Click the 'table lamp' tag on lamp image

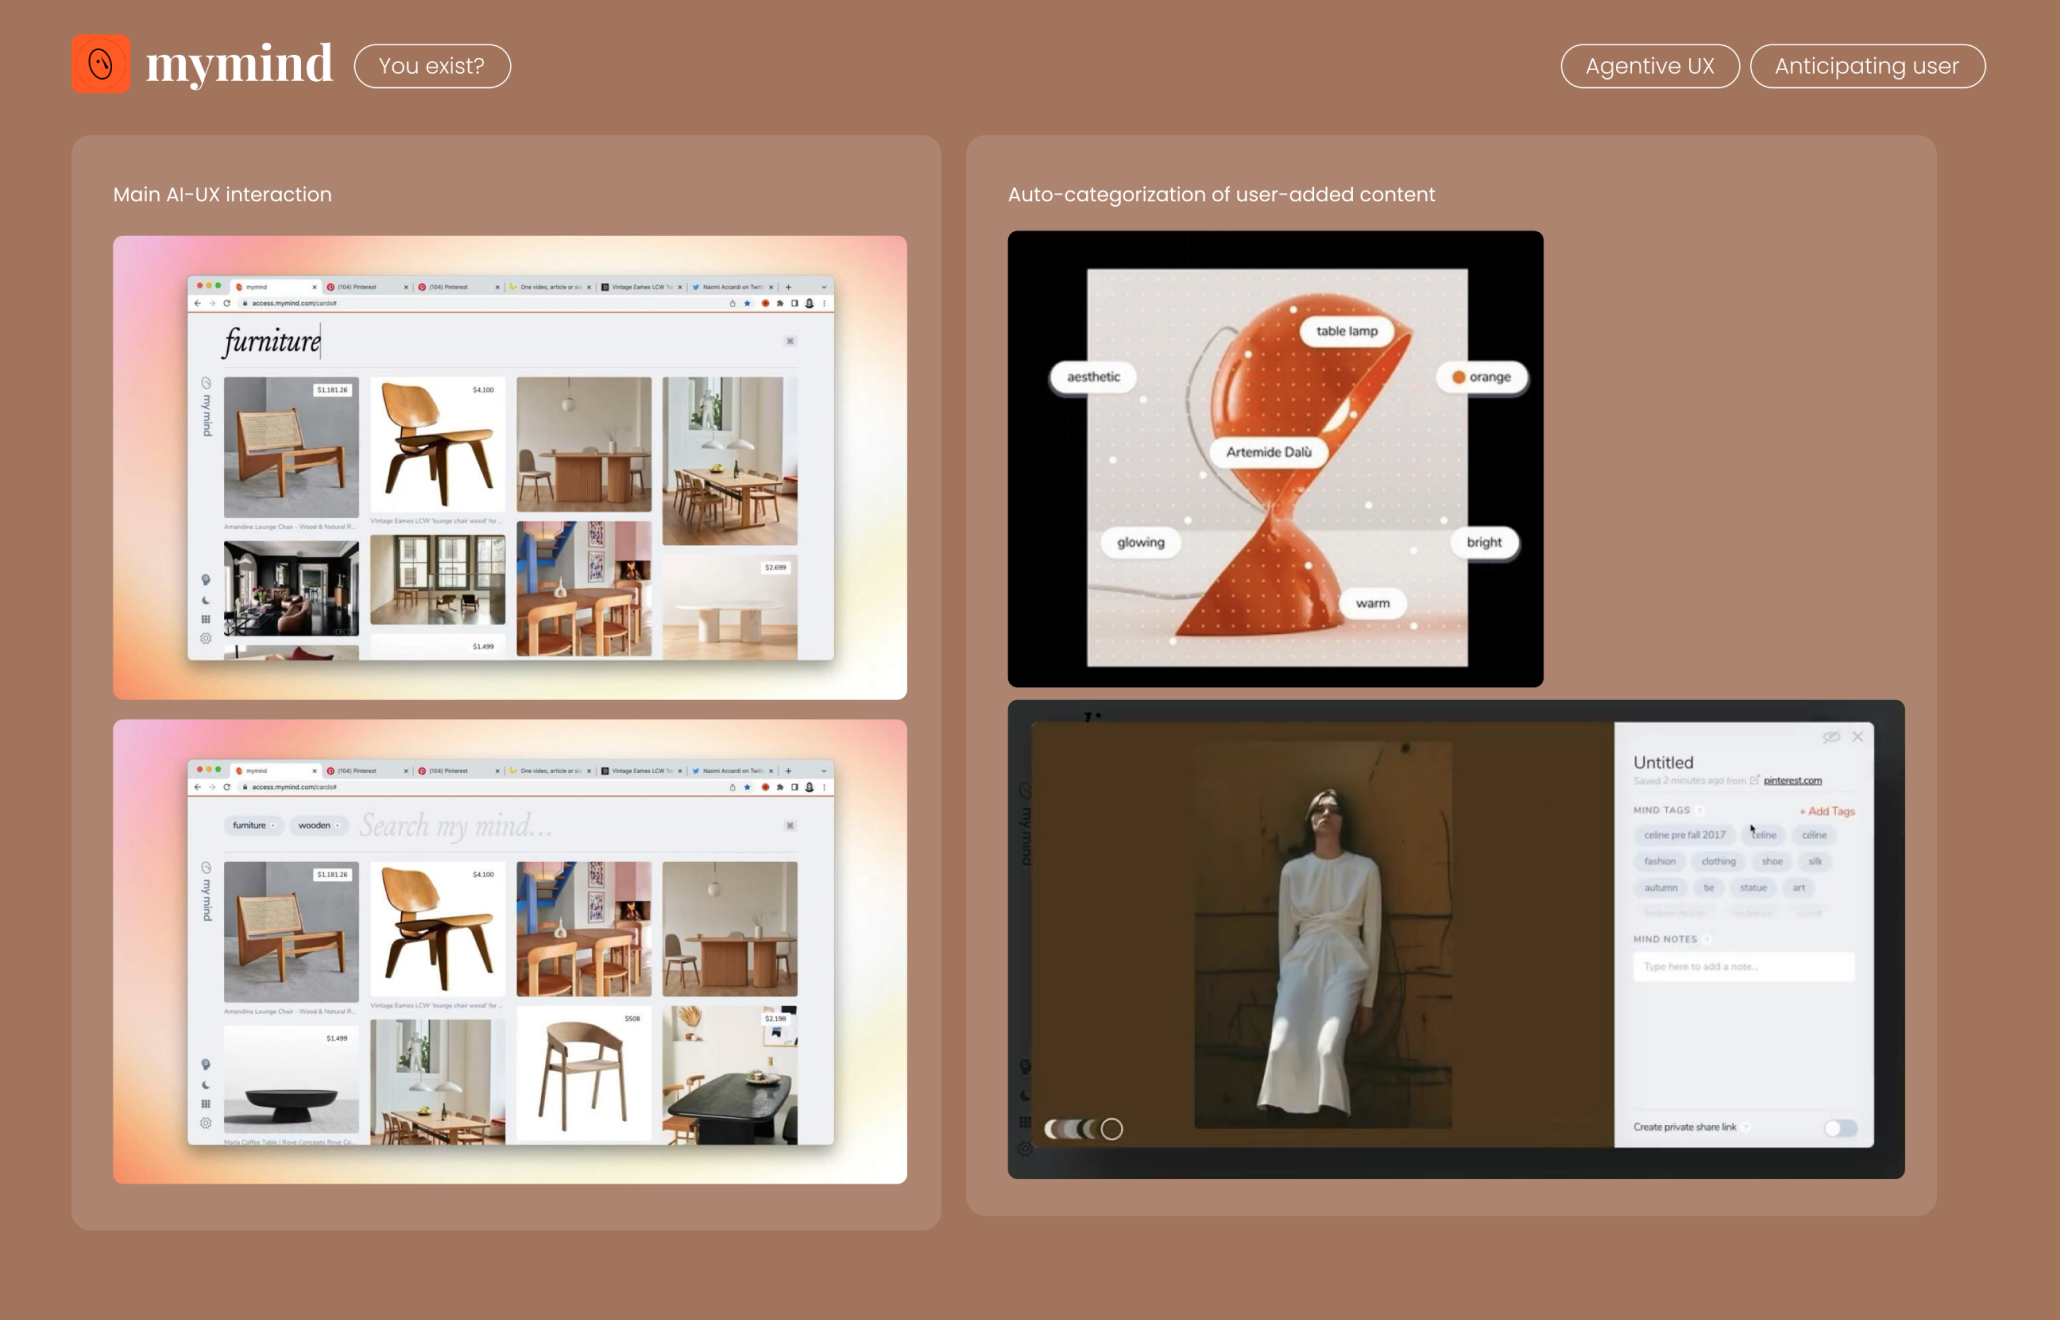(1346, 331)
